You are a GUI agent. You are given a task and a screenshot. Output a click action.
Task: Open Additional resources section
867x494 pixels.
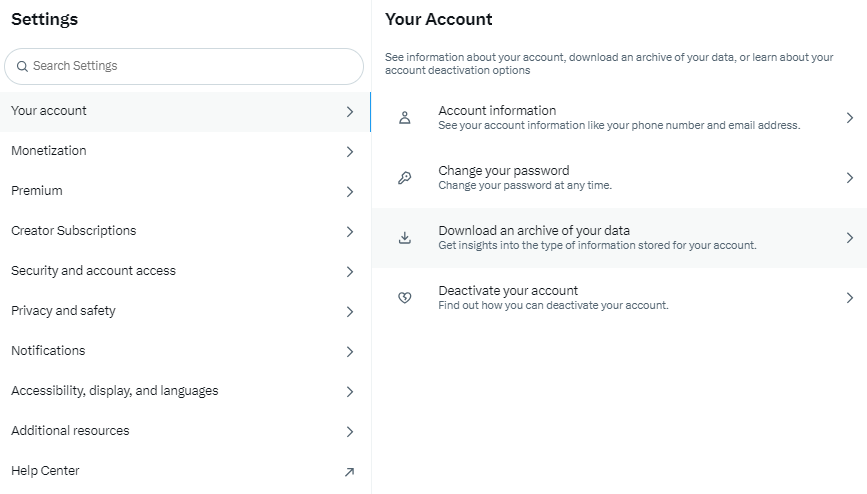pyautogui.click(x=70, y=431)
